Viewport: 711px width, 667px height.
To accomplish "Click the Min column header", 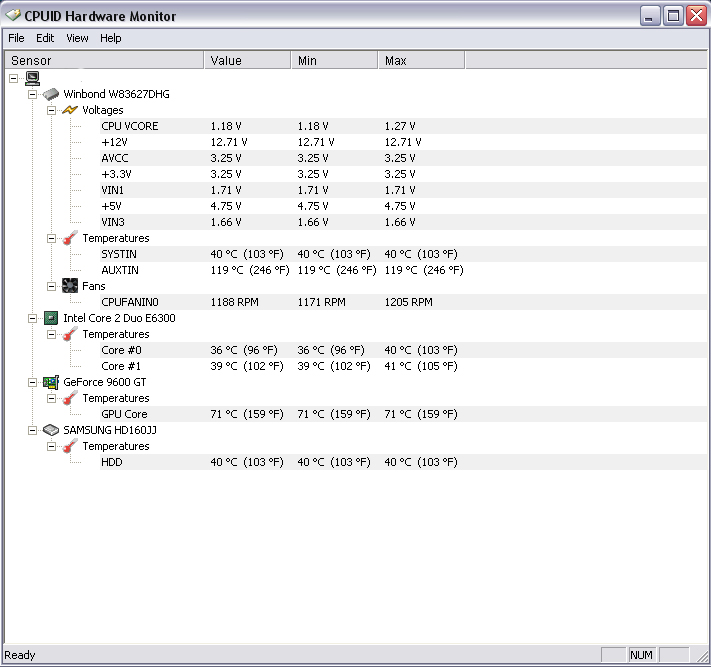I will [x=334, y=60].
